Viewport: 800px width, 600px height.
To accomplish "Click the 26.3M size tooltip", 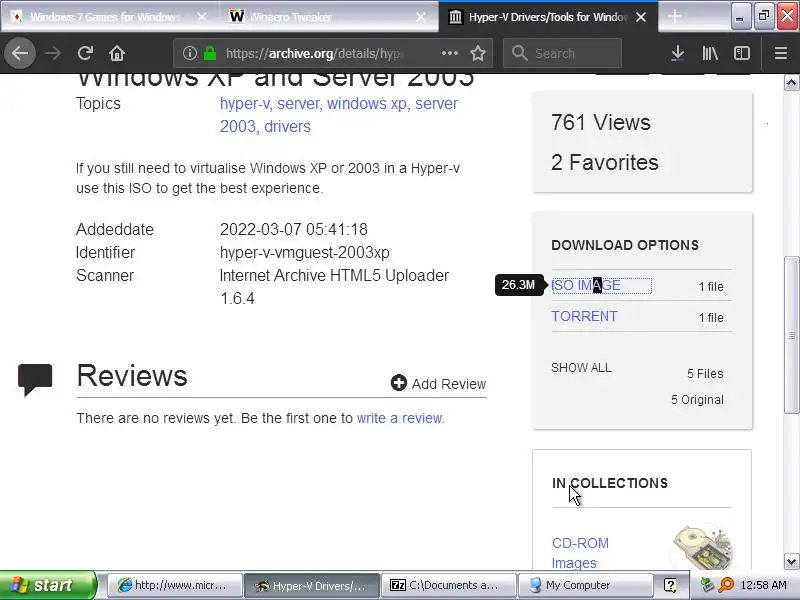I will [x=518, y=285].
